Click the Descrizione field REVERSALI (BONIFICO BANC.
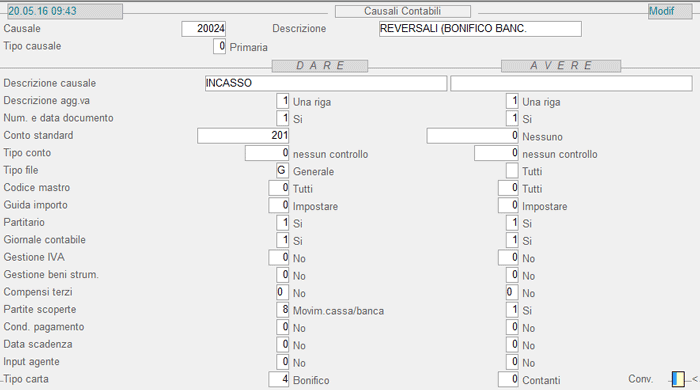Viewport: 700px width, 390px height. pos(480,29)
